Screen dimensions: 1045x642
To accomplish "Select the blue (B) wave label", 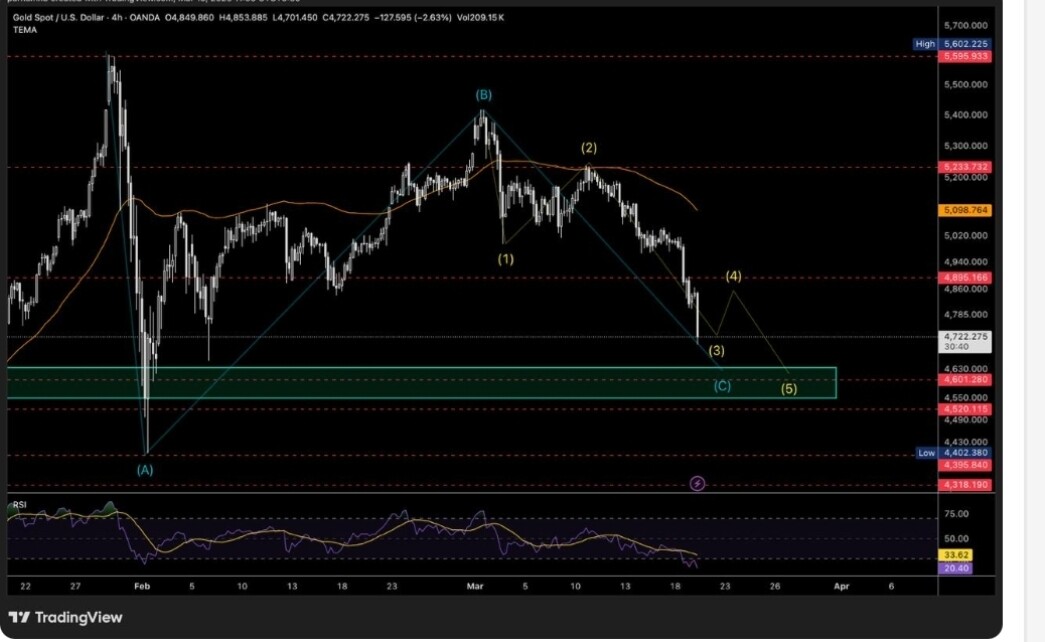I will coord(483,95).
